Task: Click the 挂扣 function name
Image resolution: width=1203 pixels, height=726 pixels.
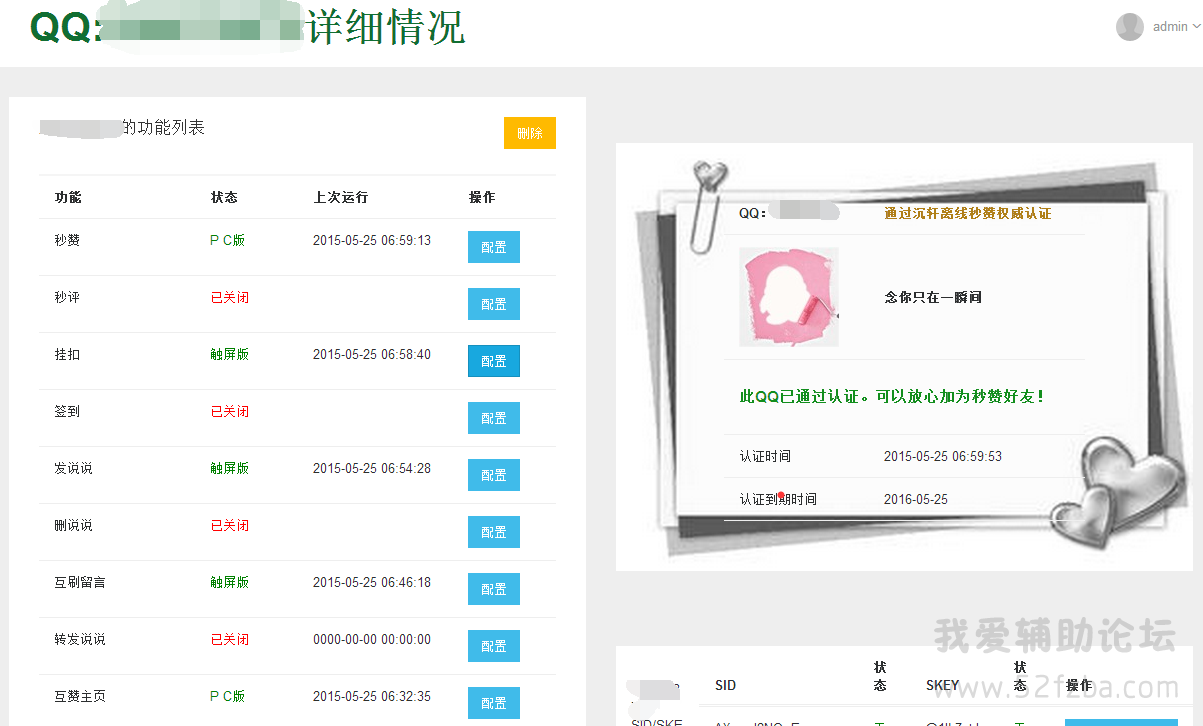Action: point(67,354)
